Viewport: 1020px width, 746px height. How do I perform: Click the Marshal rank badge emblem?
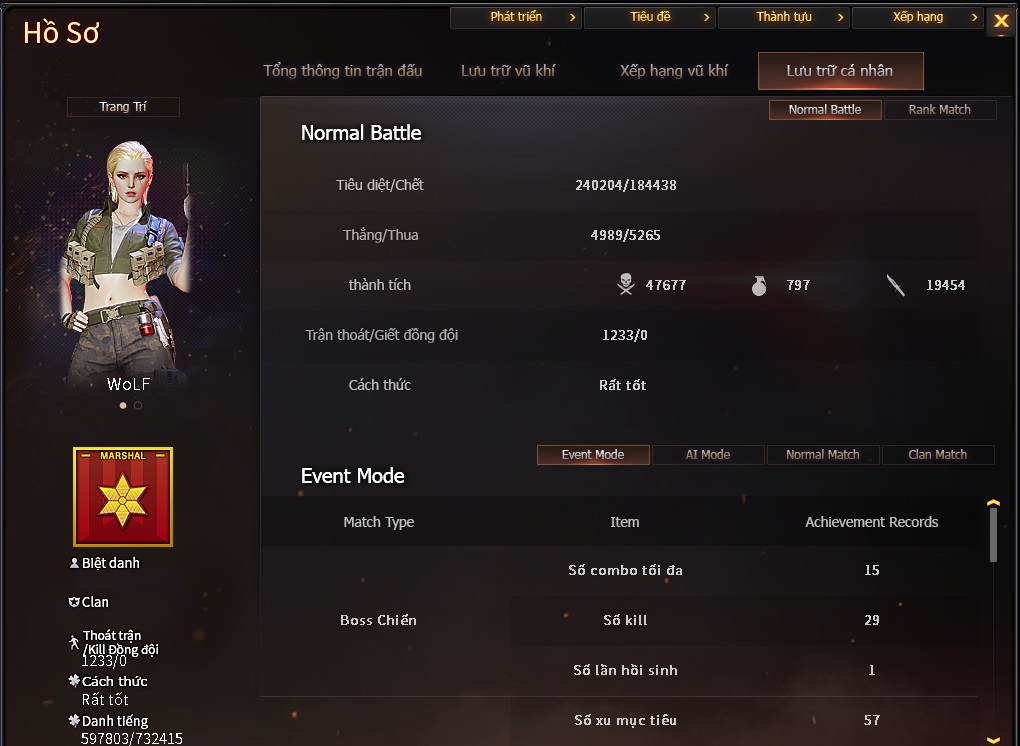click(123, 496)
